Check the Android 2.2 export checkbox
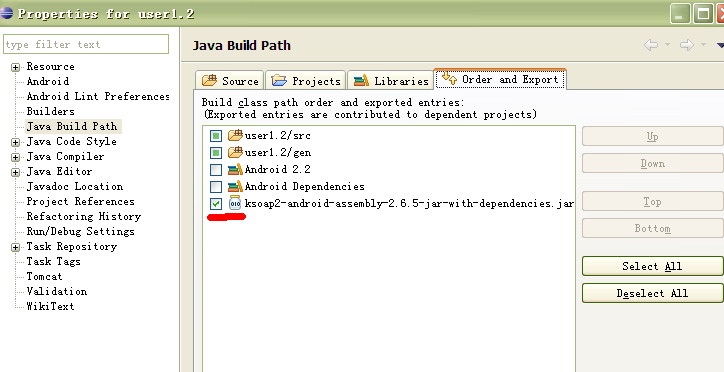Viewport: 724px width, 372px height. tap(216, 170)
